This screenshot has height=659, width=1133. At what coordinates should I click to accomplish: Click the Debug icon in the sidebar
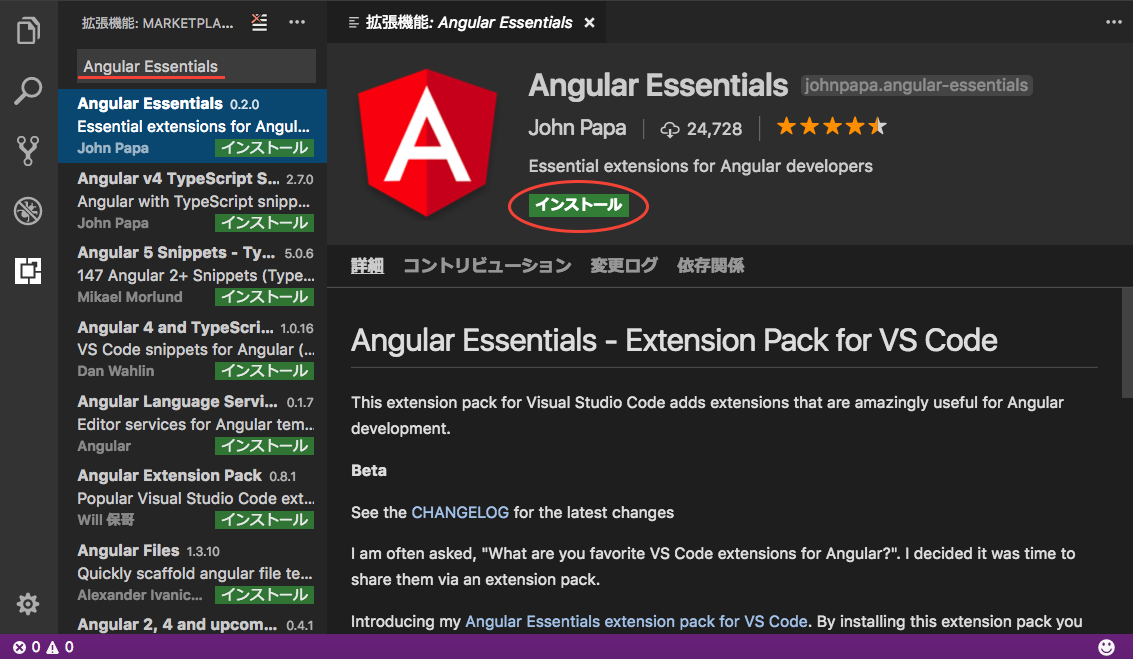tap(28, 211)
